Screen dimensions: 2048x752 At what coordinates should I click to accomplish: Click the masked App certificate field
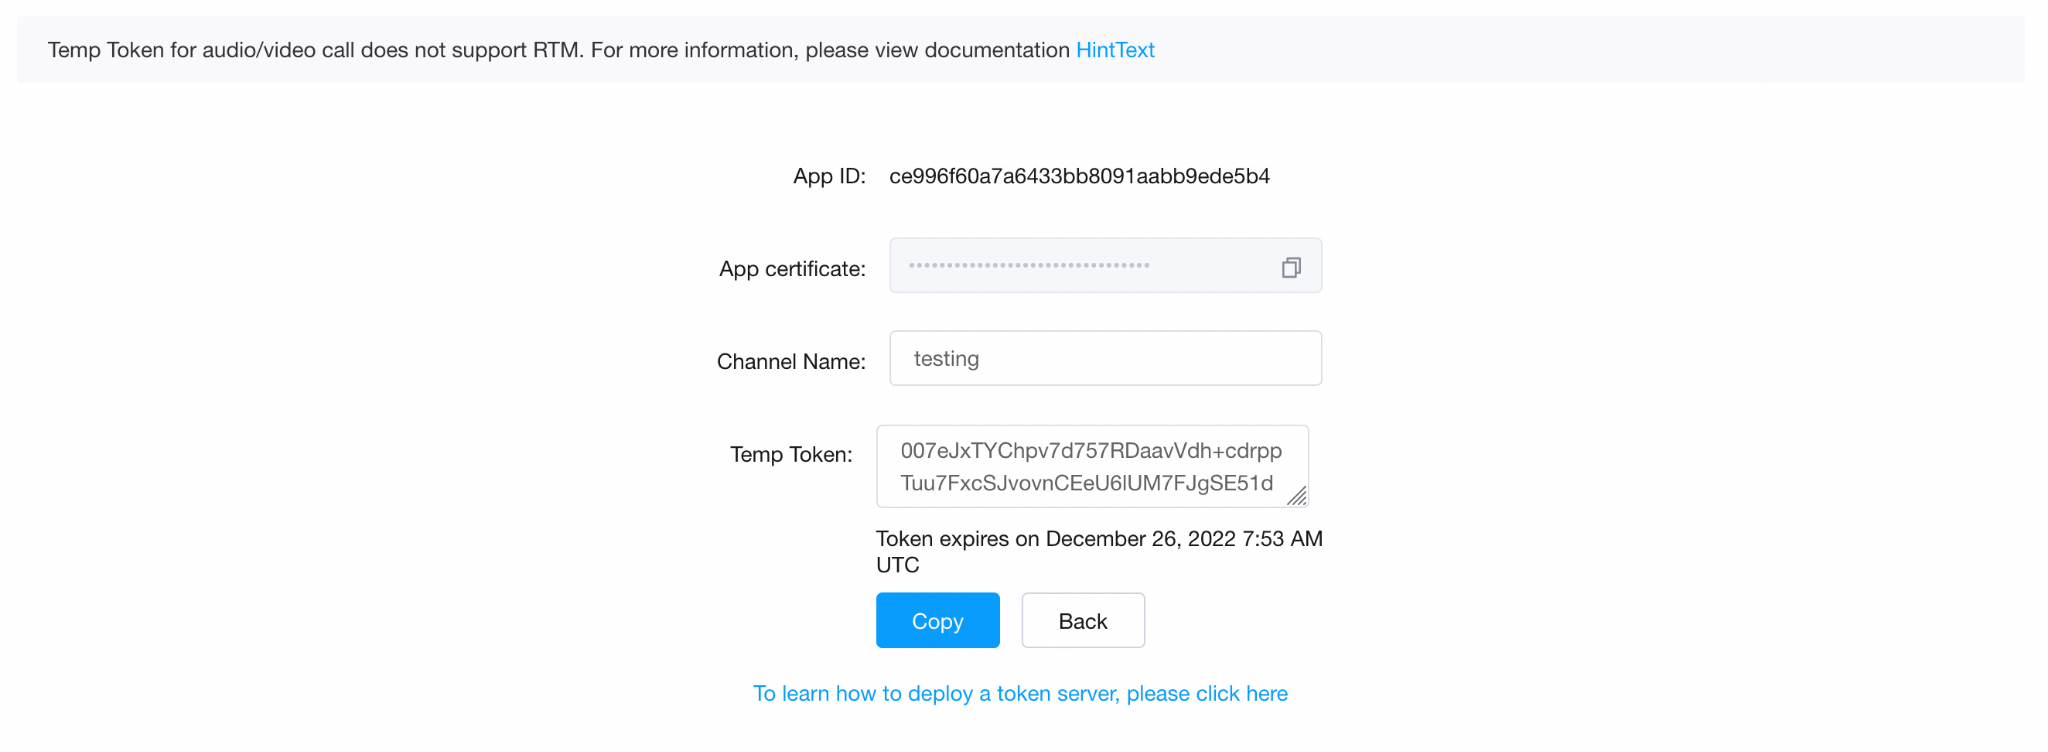click(1080, 266)
